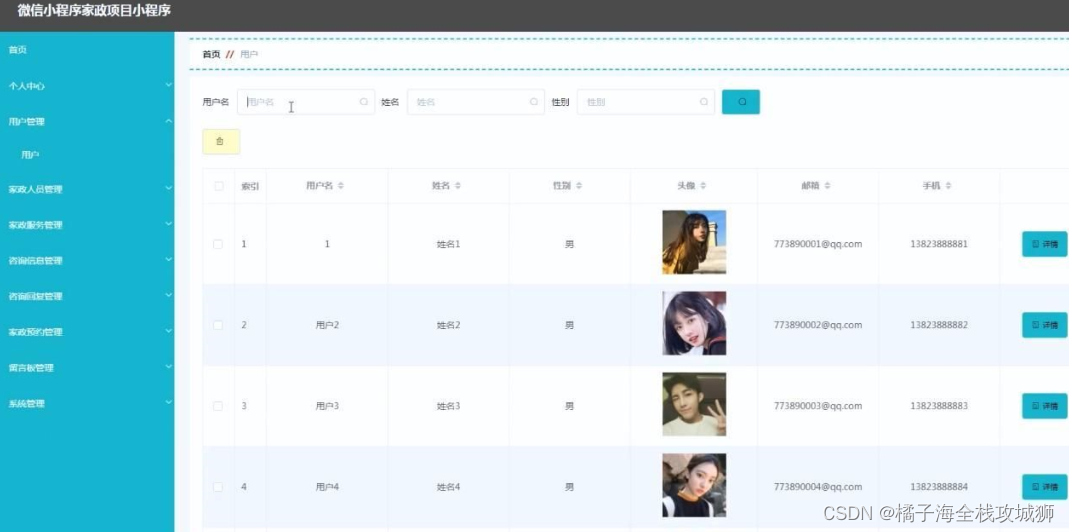This screenshot has height=532, width=1069.
Task: Click the 用户4 username cell
Action: click(327, 487)
